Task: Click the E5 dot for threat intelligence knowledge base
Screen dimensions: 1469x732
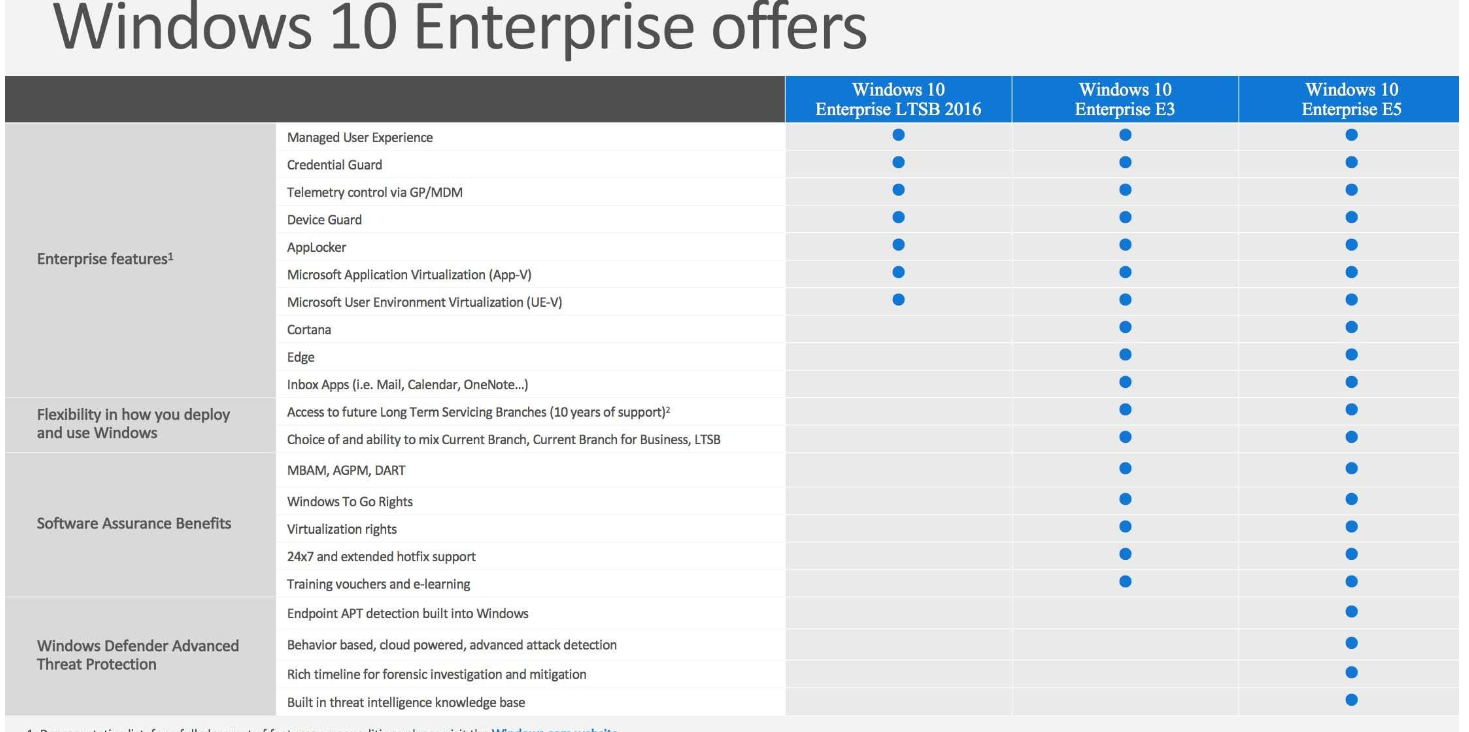Action: tap(1352, 700)
